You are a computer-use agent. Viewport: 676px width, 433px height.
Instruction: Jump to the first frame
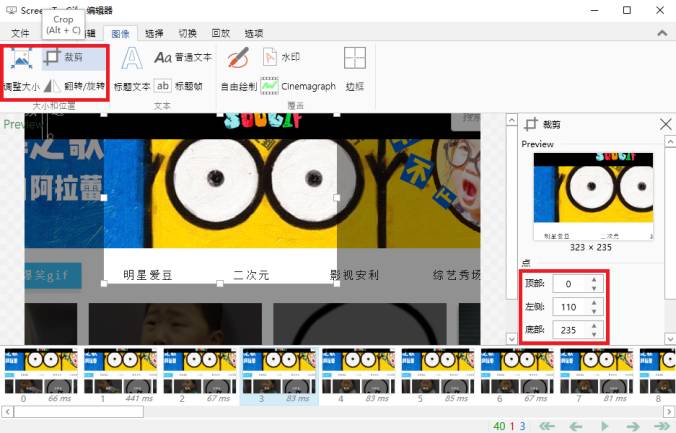[547, 426]
